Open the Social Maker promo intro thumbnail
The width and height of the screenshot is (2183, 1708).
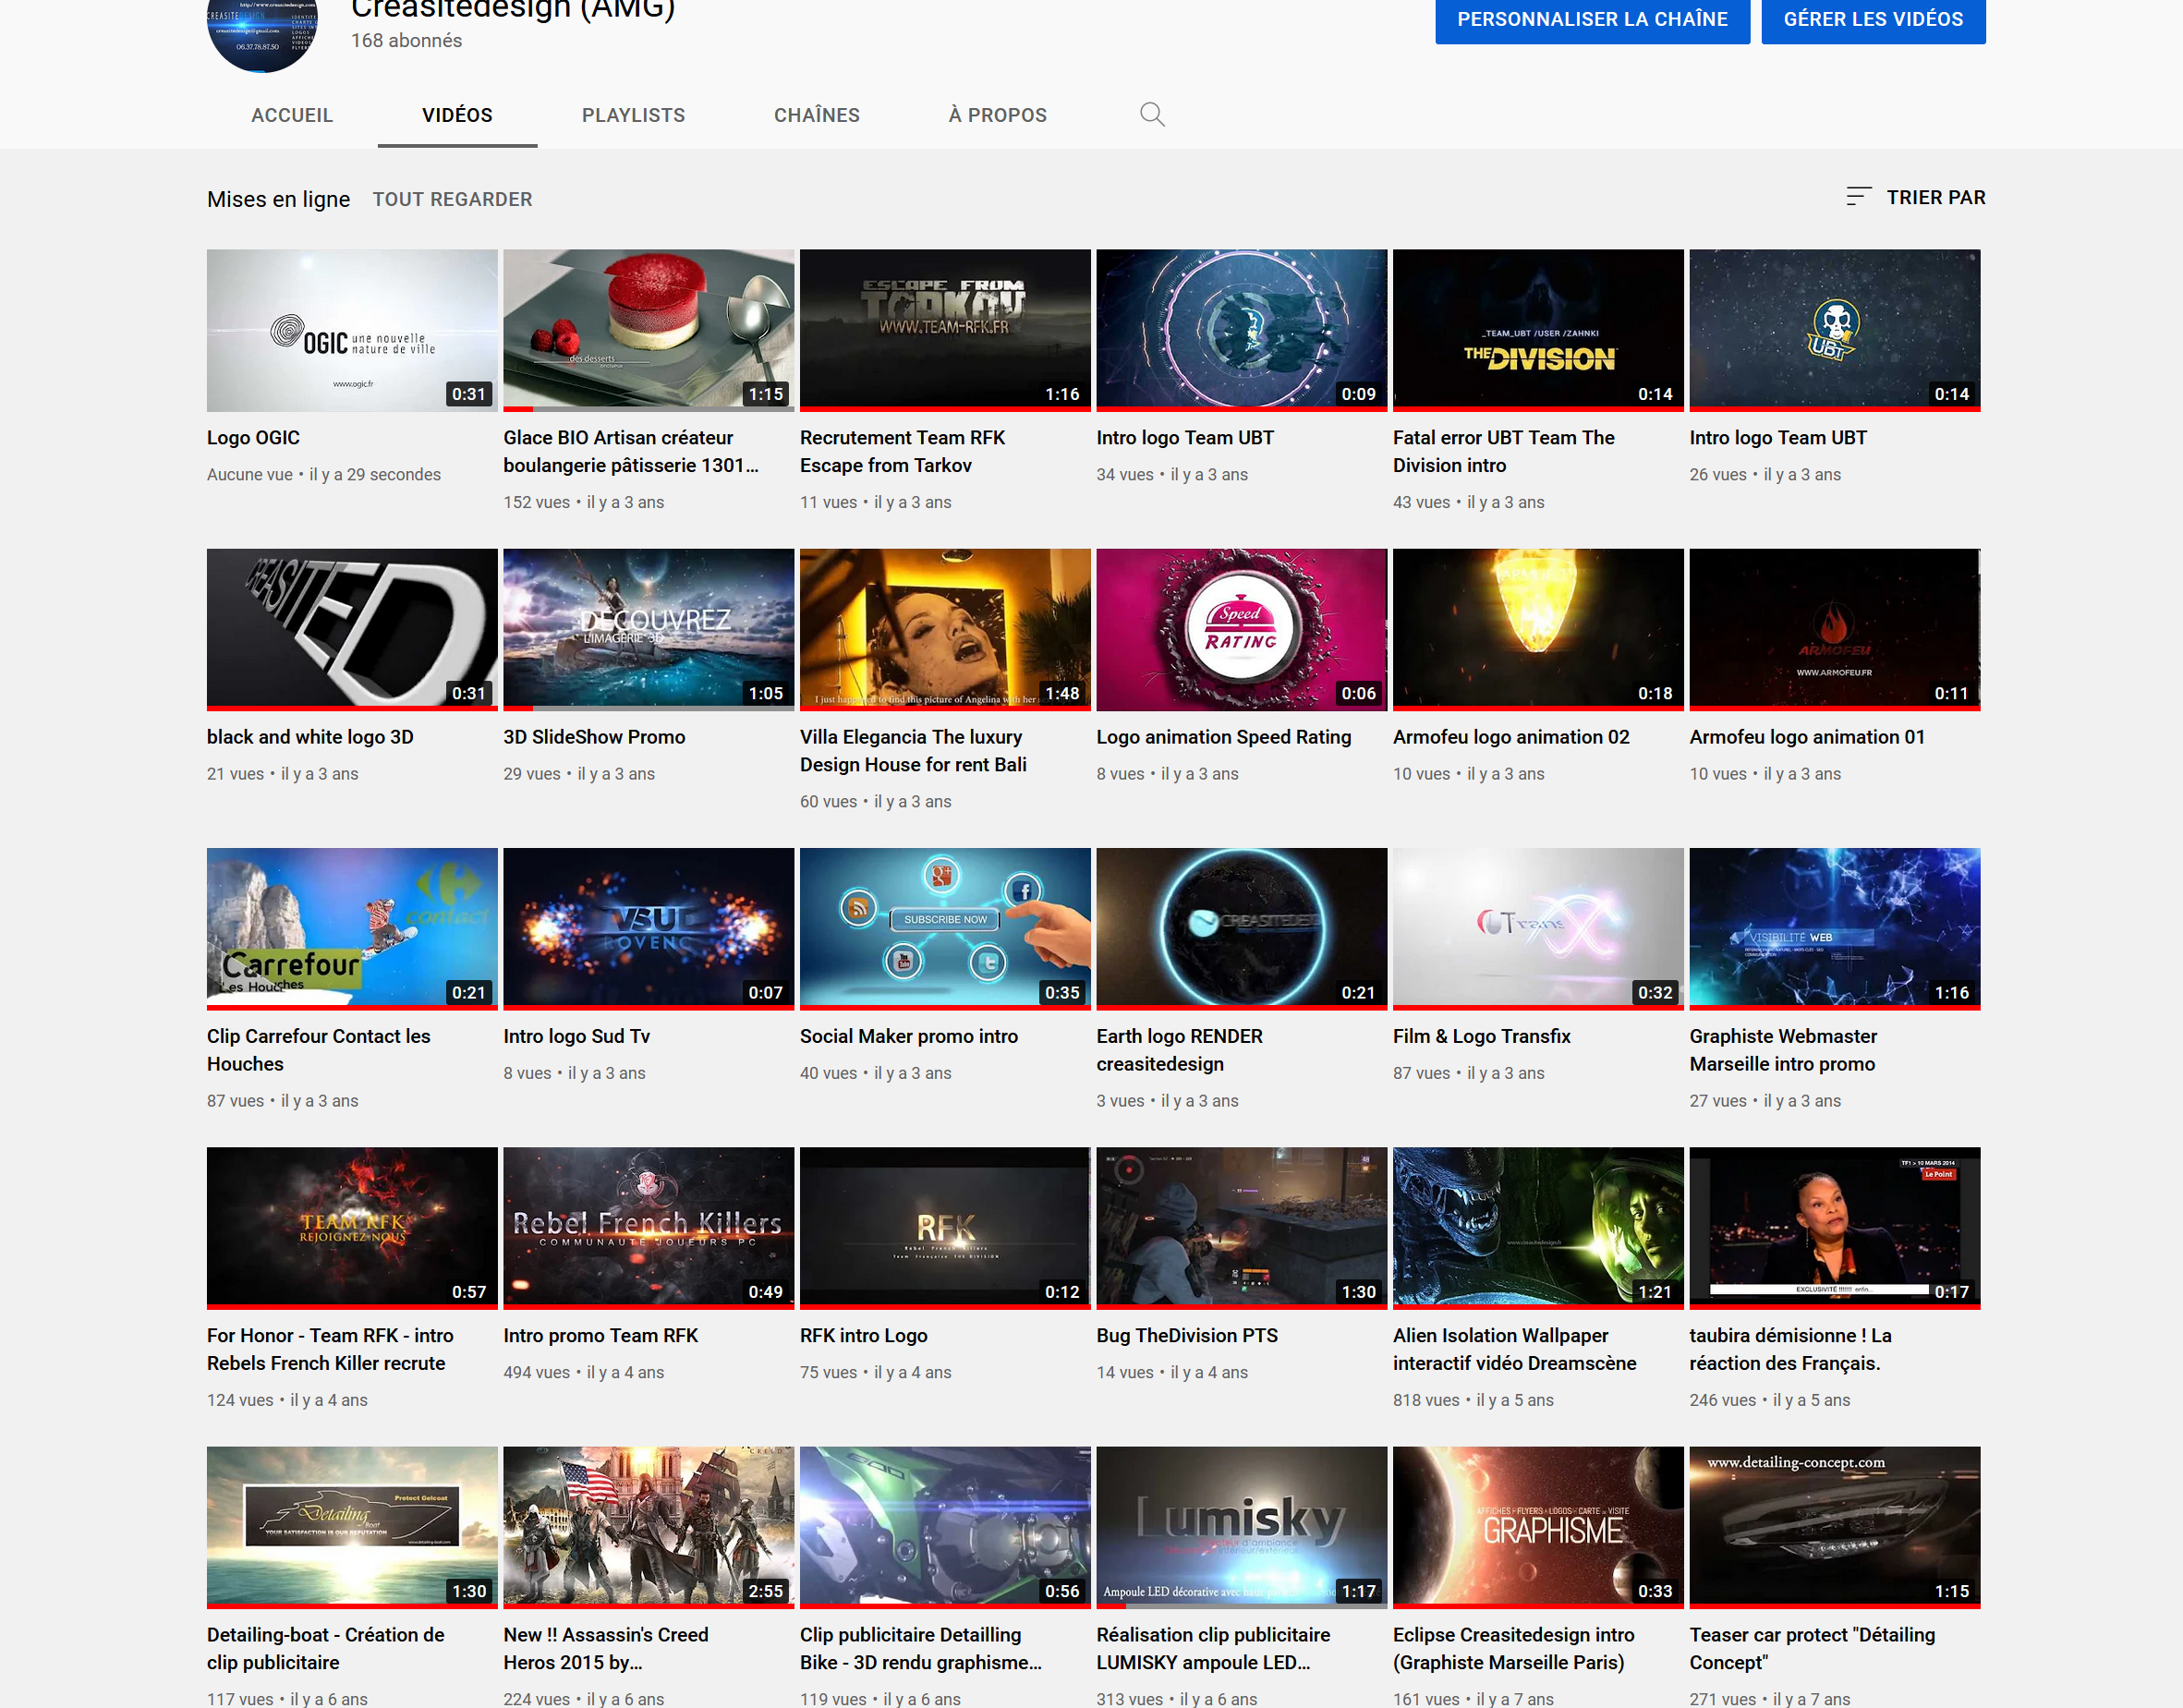[x=944, y=928]
